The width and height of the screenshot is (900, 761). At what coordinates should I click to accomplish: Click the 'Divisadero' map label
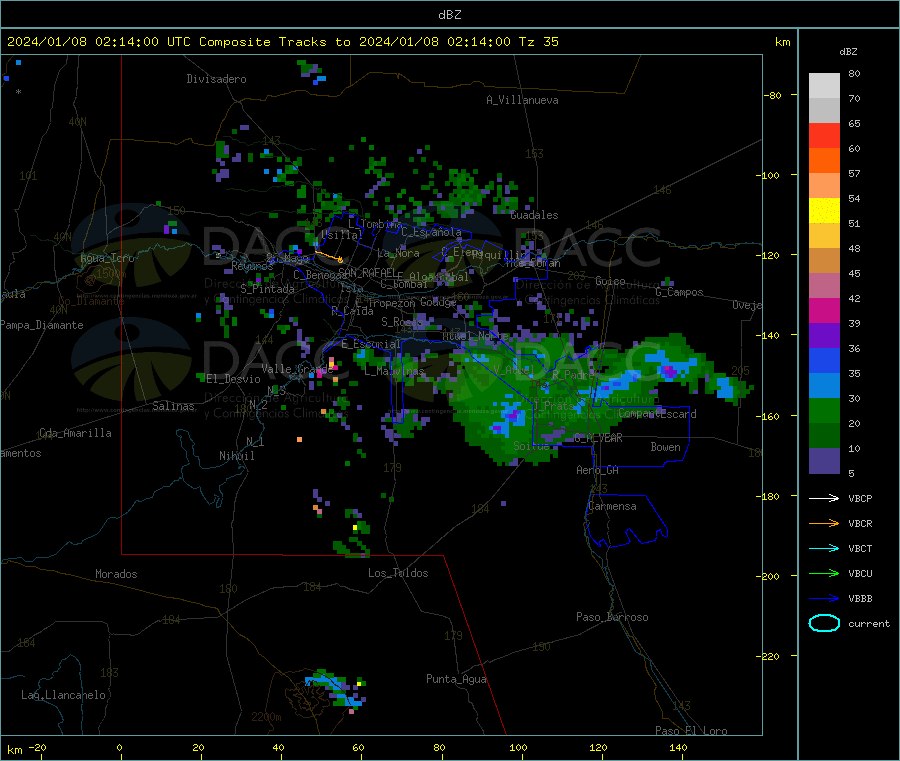click(x=216, y=79)
